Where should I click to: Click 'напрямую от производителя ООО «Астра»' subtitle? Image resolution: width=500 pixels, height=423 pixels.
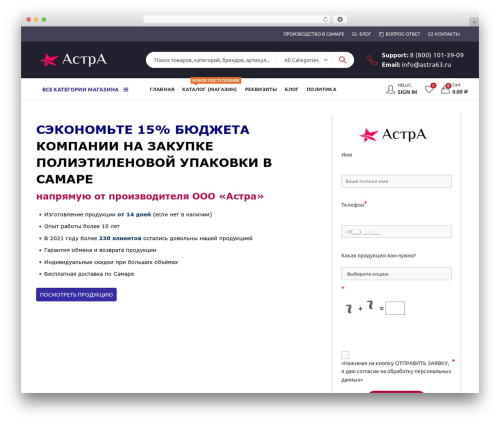[150, 196]
